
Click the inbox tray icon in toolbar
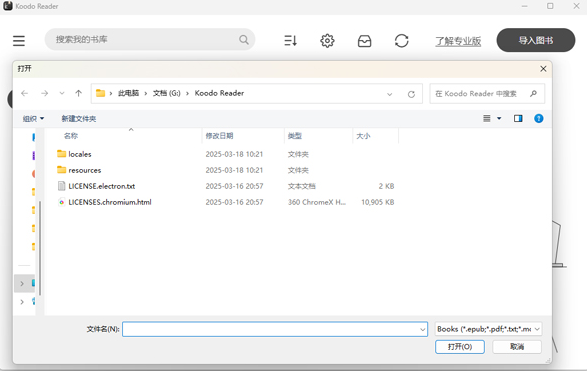point(364,41)
